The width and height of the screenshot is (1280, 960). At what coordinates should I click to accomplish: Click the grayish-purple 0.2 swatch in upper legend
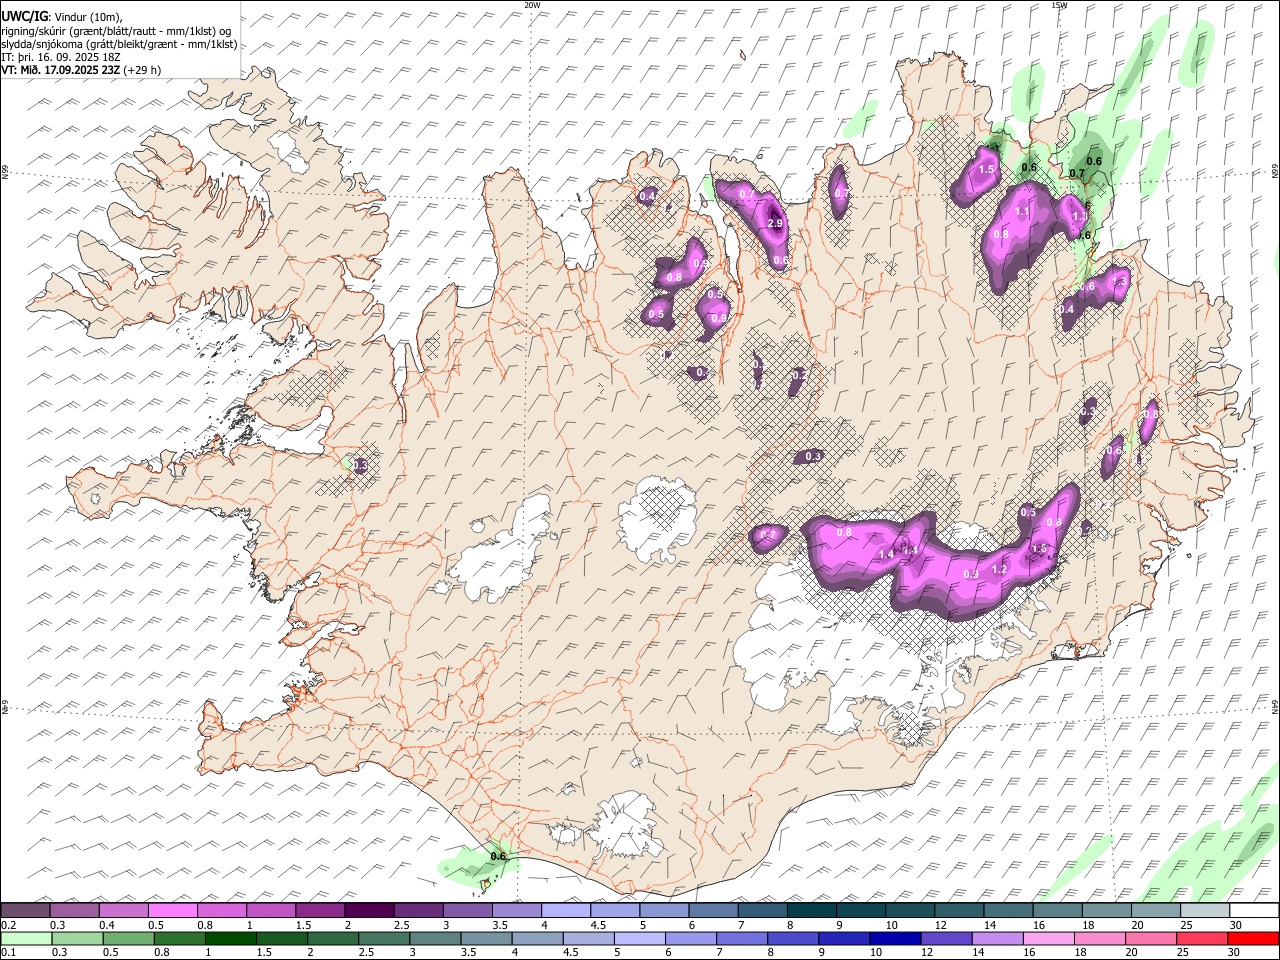point(25,911)
